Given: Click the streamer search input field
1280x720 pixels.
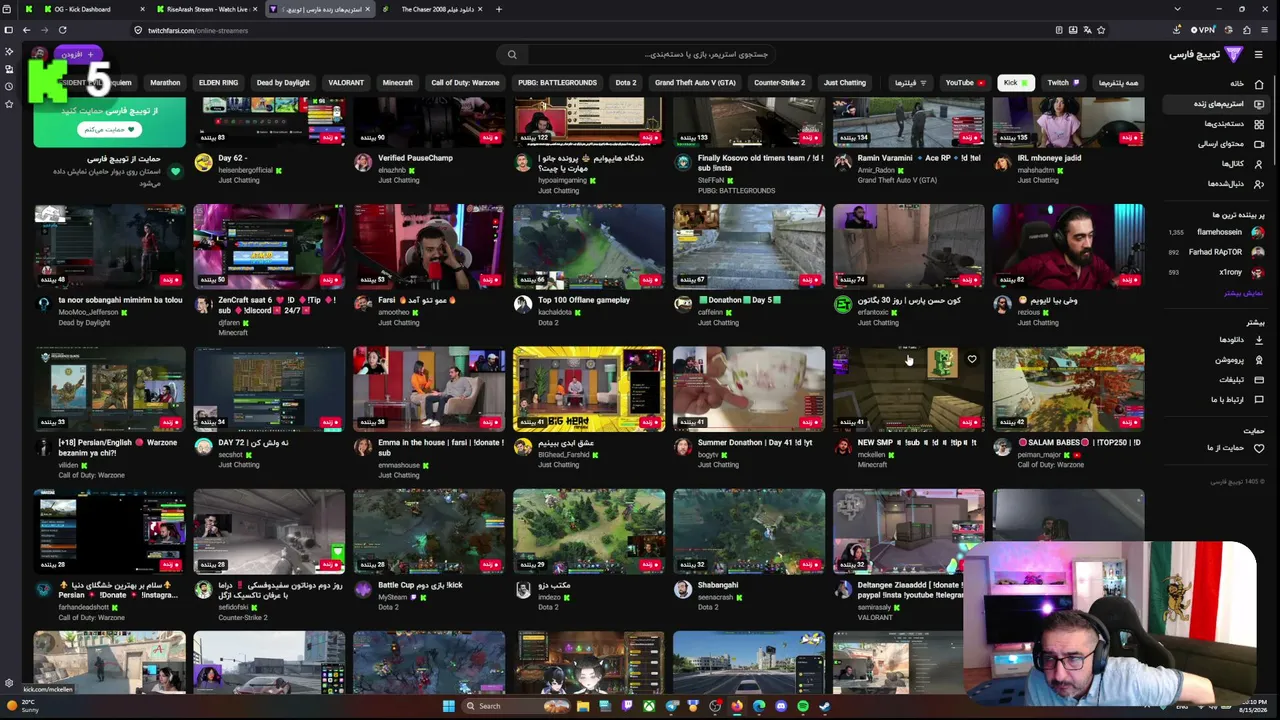Looking at the screenshot, I should click(x=650, y=54).
